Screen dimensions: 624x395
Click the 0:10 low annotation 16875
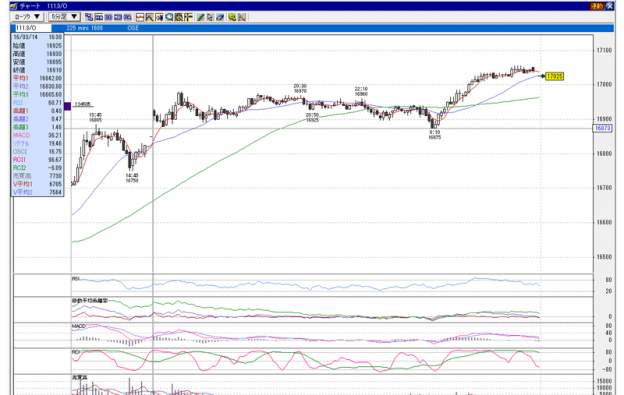click(435, 134)
